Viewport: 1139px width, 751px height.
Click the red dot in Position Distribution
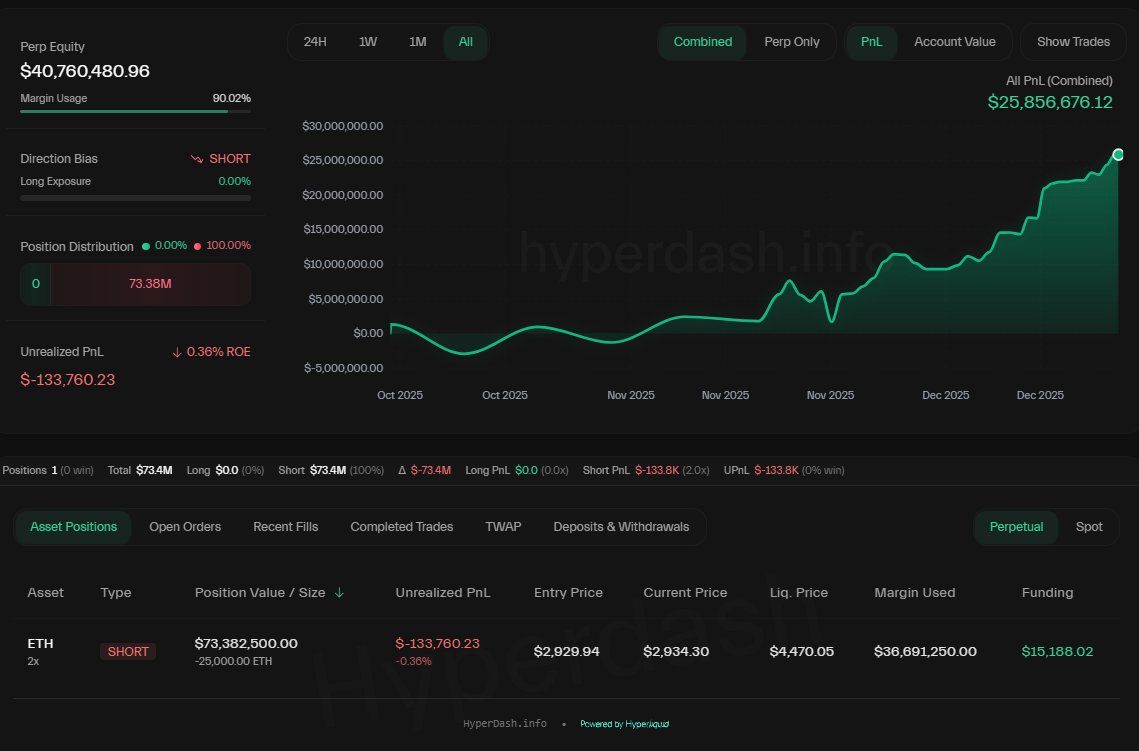click(x=197, y=246)
